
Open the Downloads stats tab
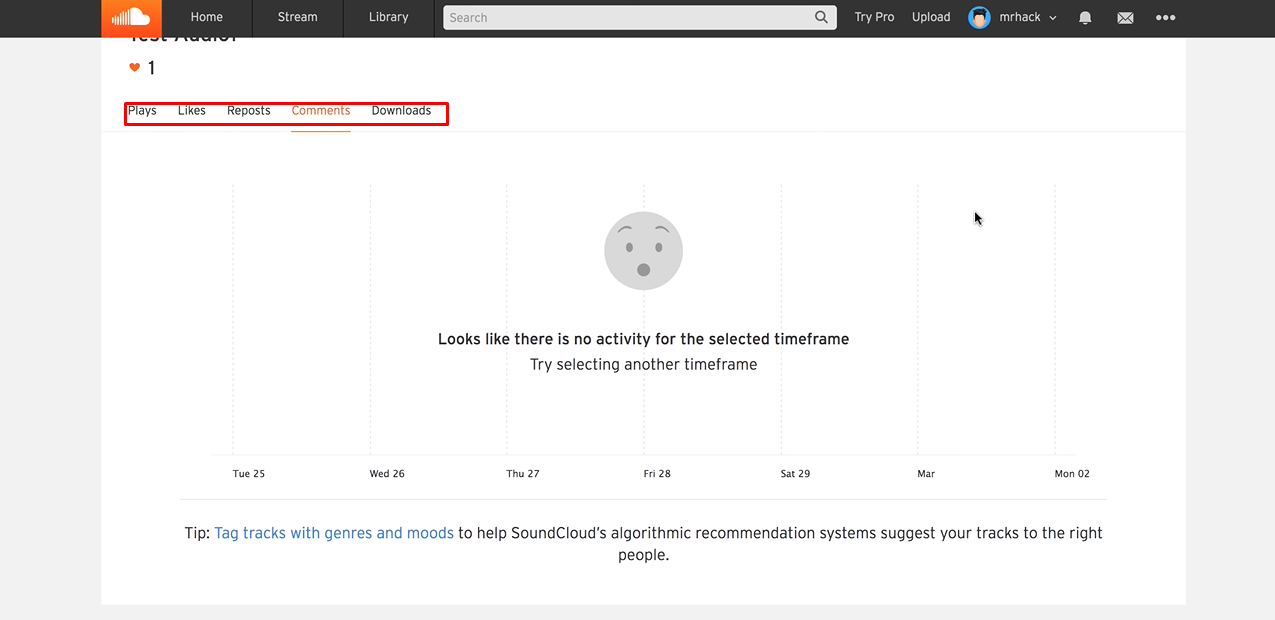click(401, 110)
